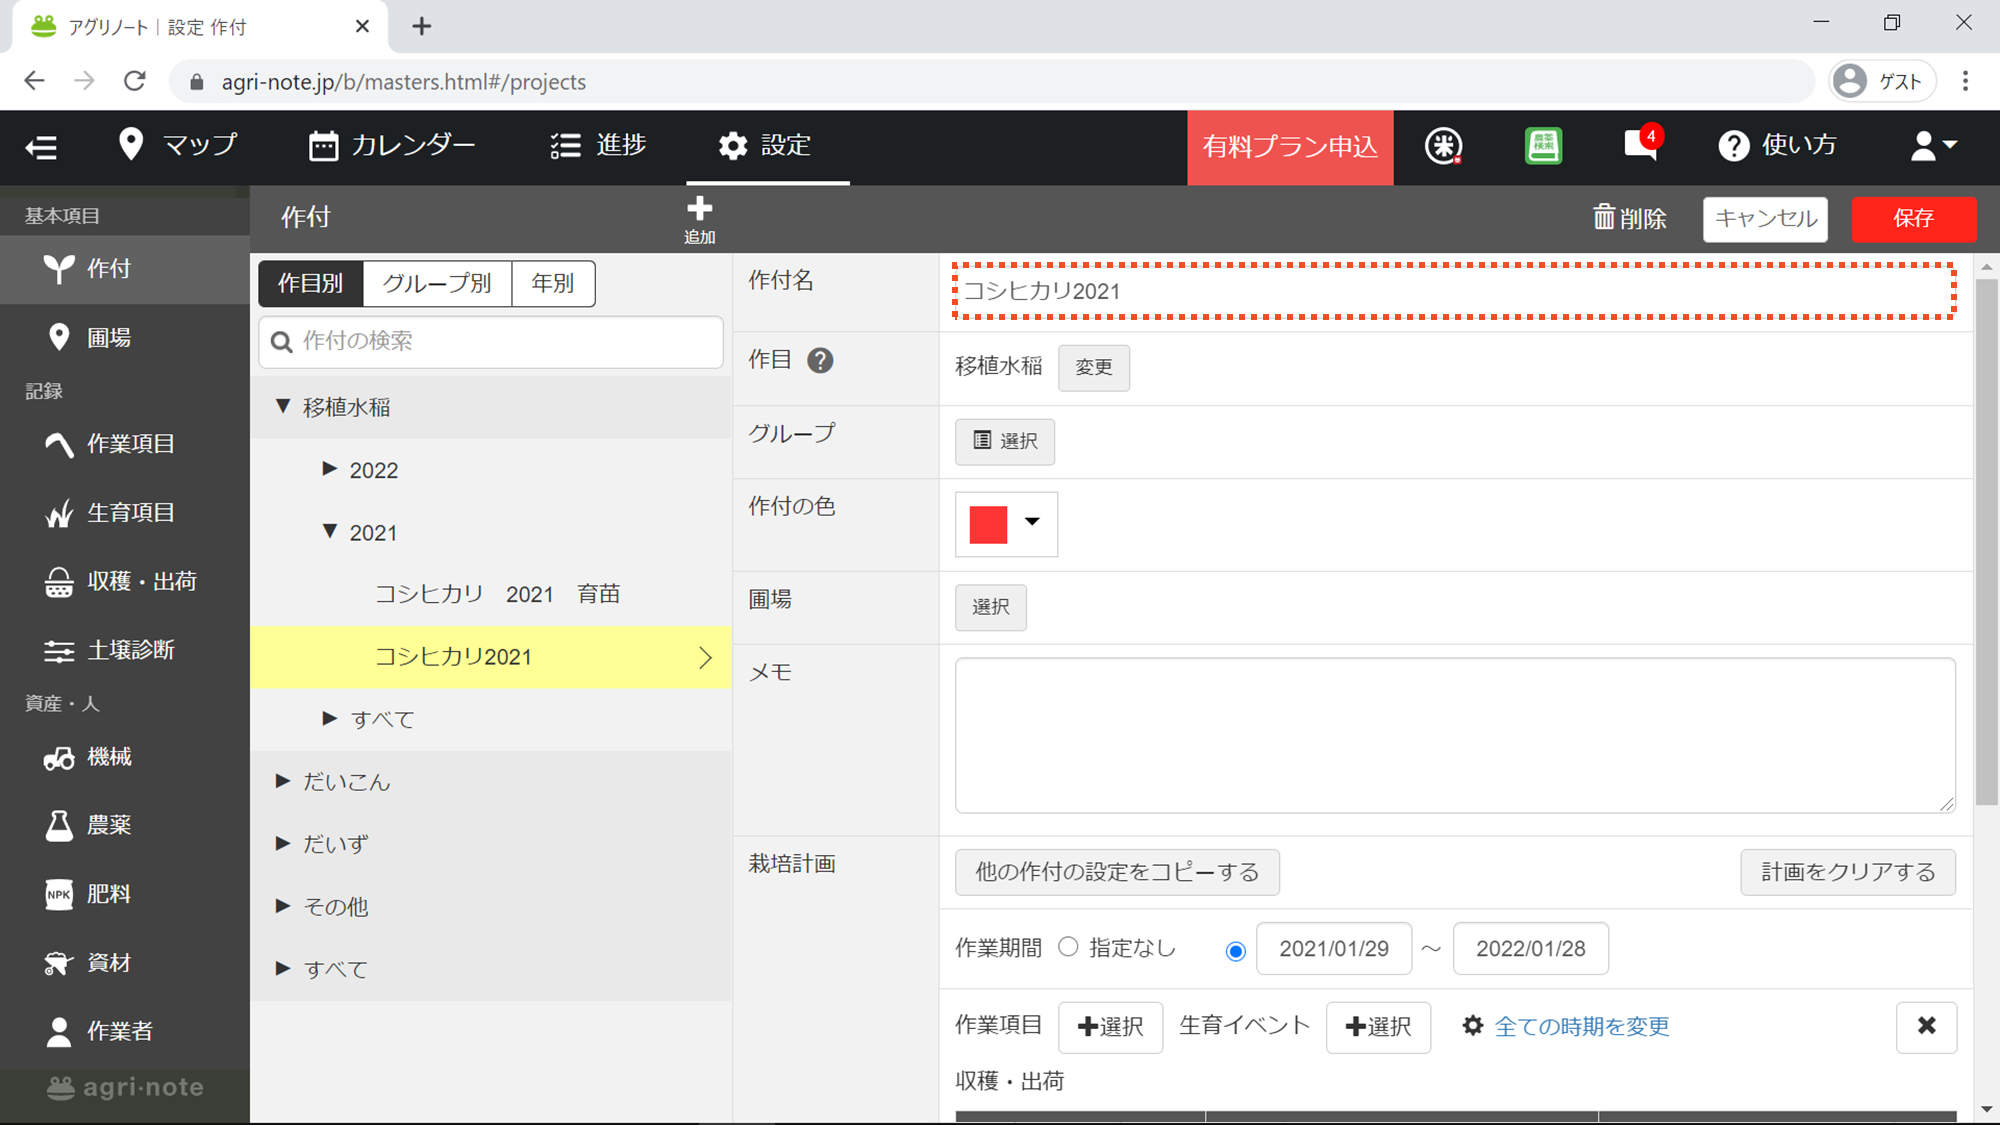Open 資材 wheelbarrow icon in sidebar
Viewport: 2000px width, 1125px height.
(125, 963)
